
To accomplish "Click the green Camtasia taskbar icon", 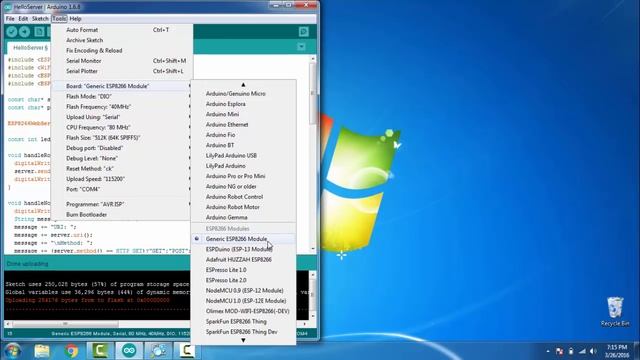I will tap(100, 351).
